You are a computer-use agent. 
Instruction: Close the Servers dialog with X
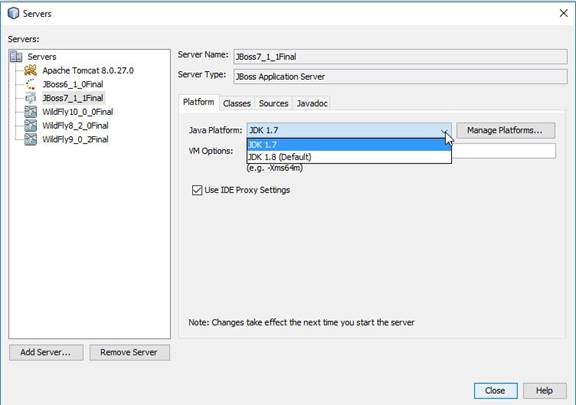(x=564, y=13)
